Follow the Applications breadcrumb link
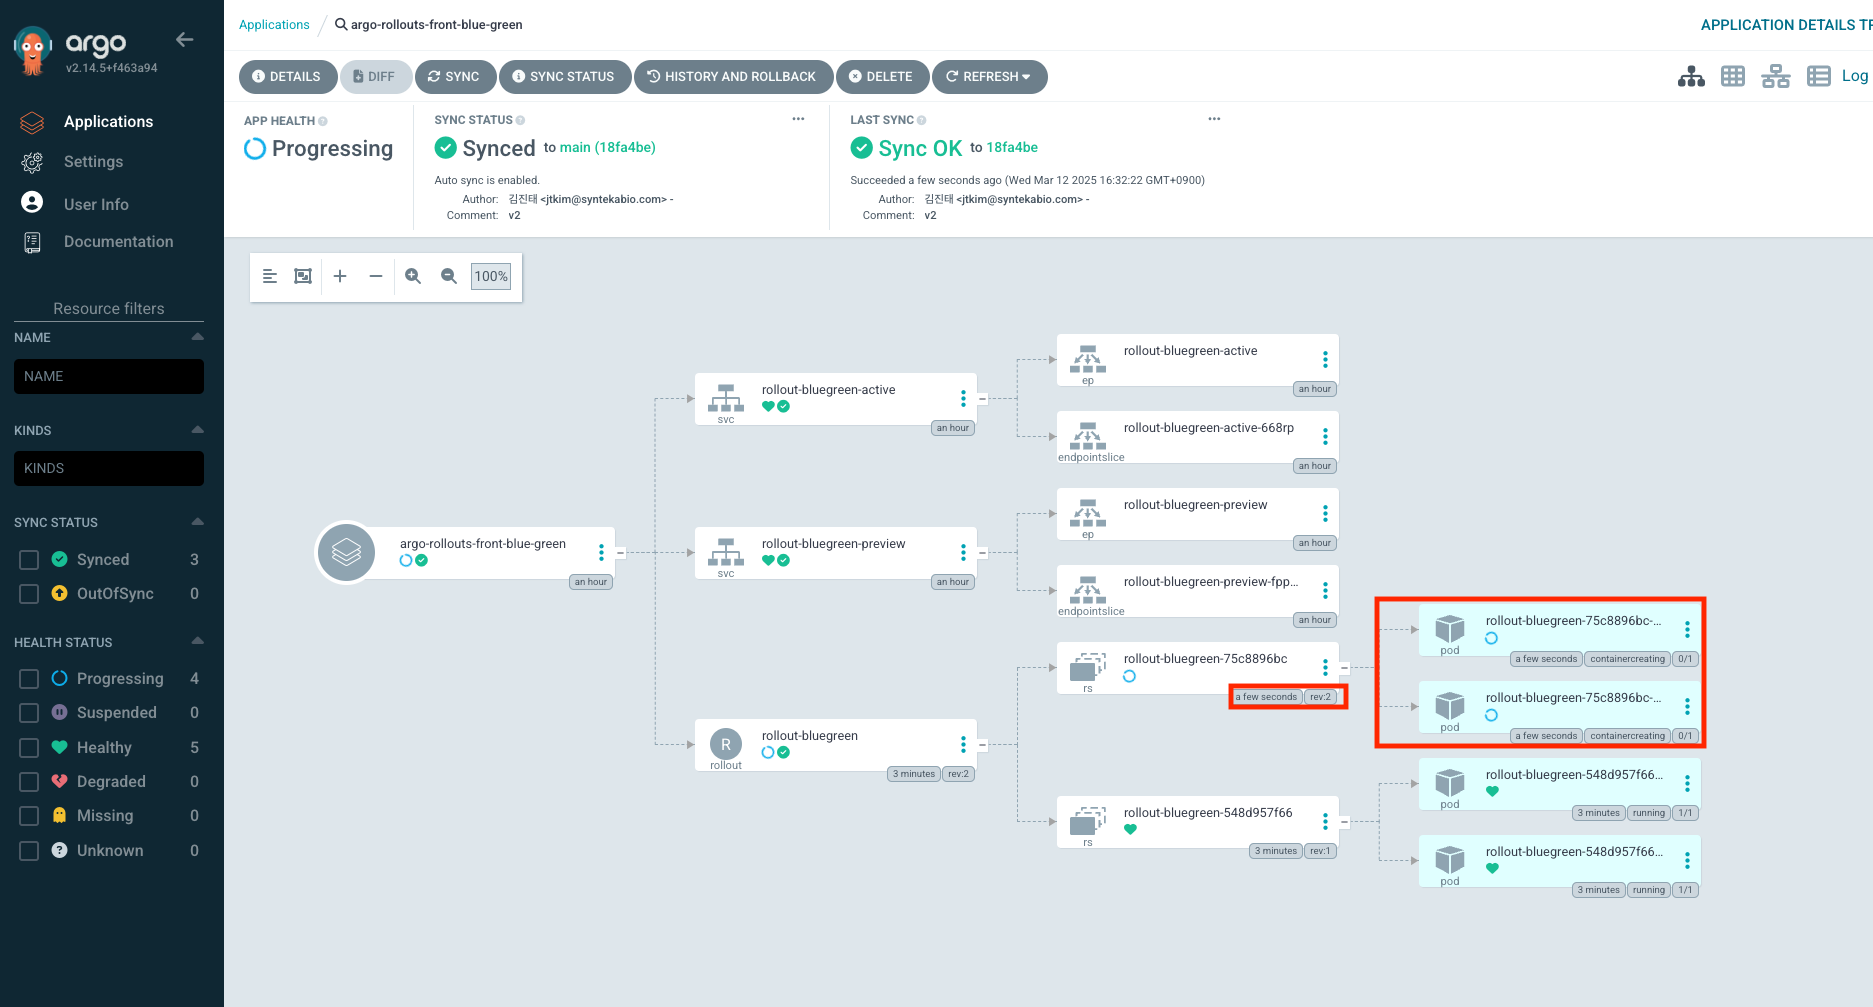 (274, 25)
